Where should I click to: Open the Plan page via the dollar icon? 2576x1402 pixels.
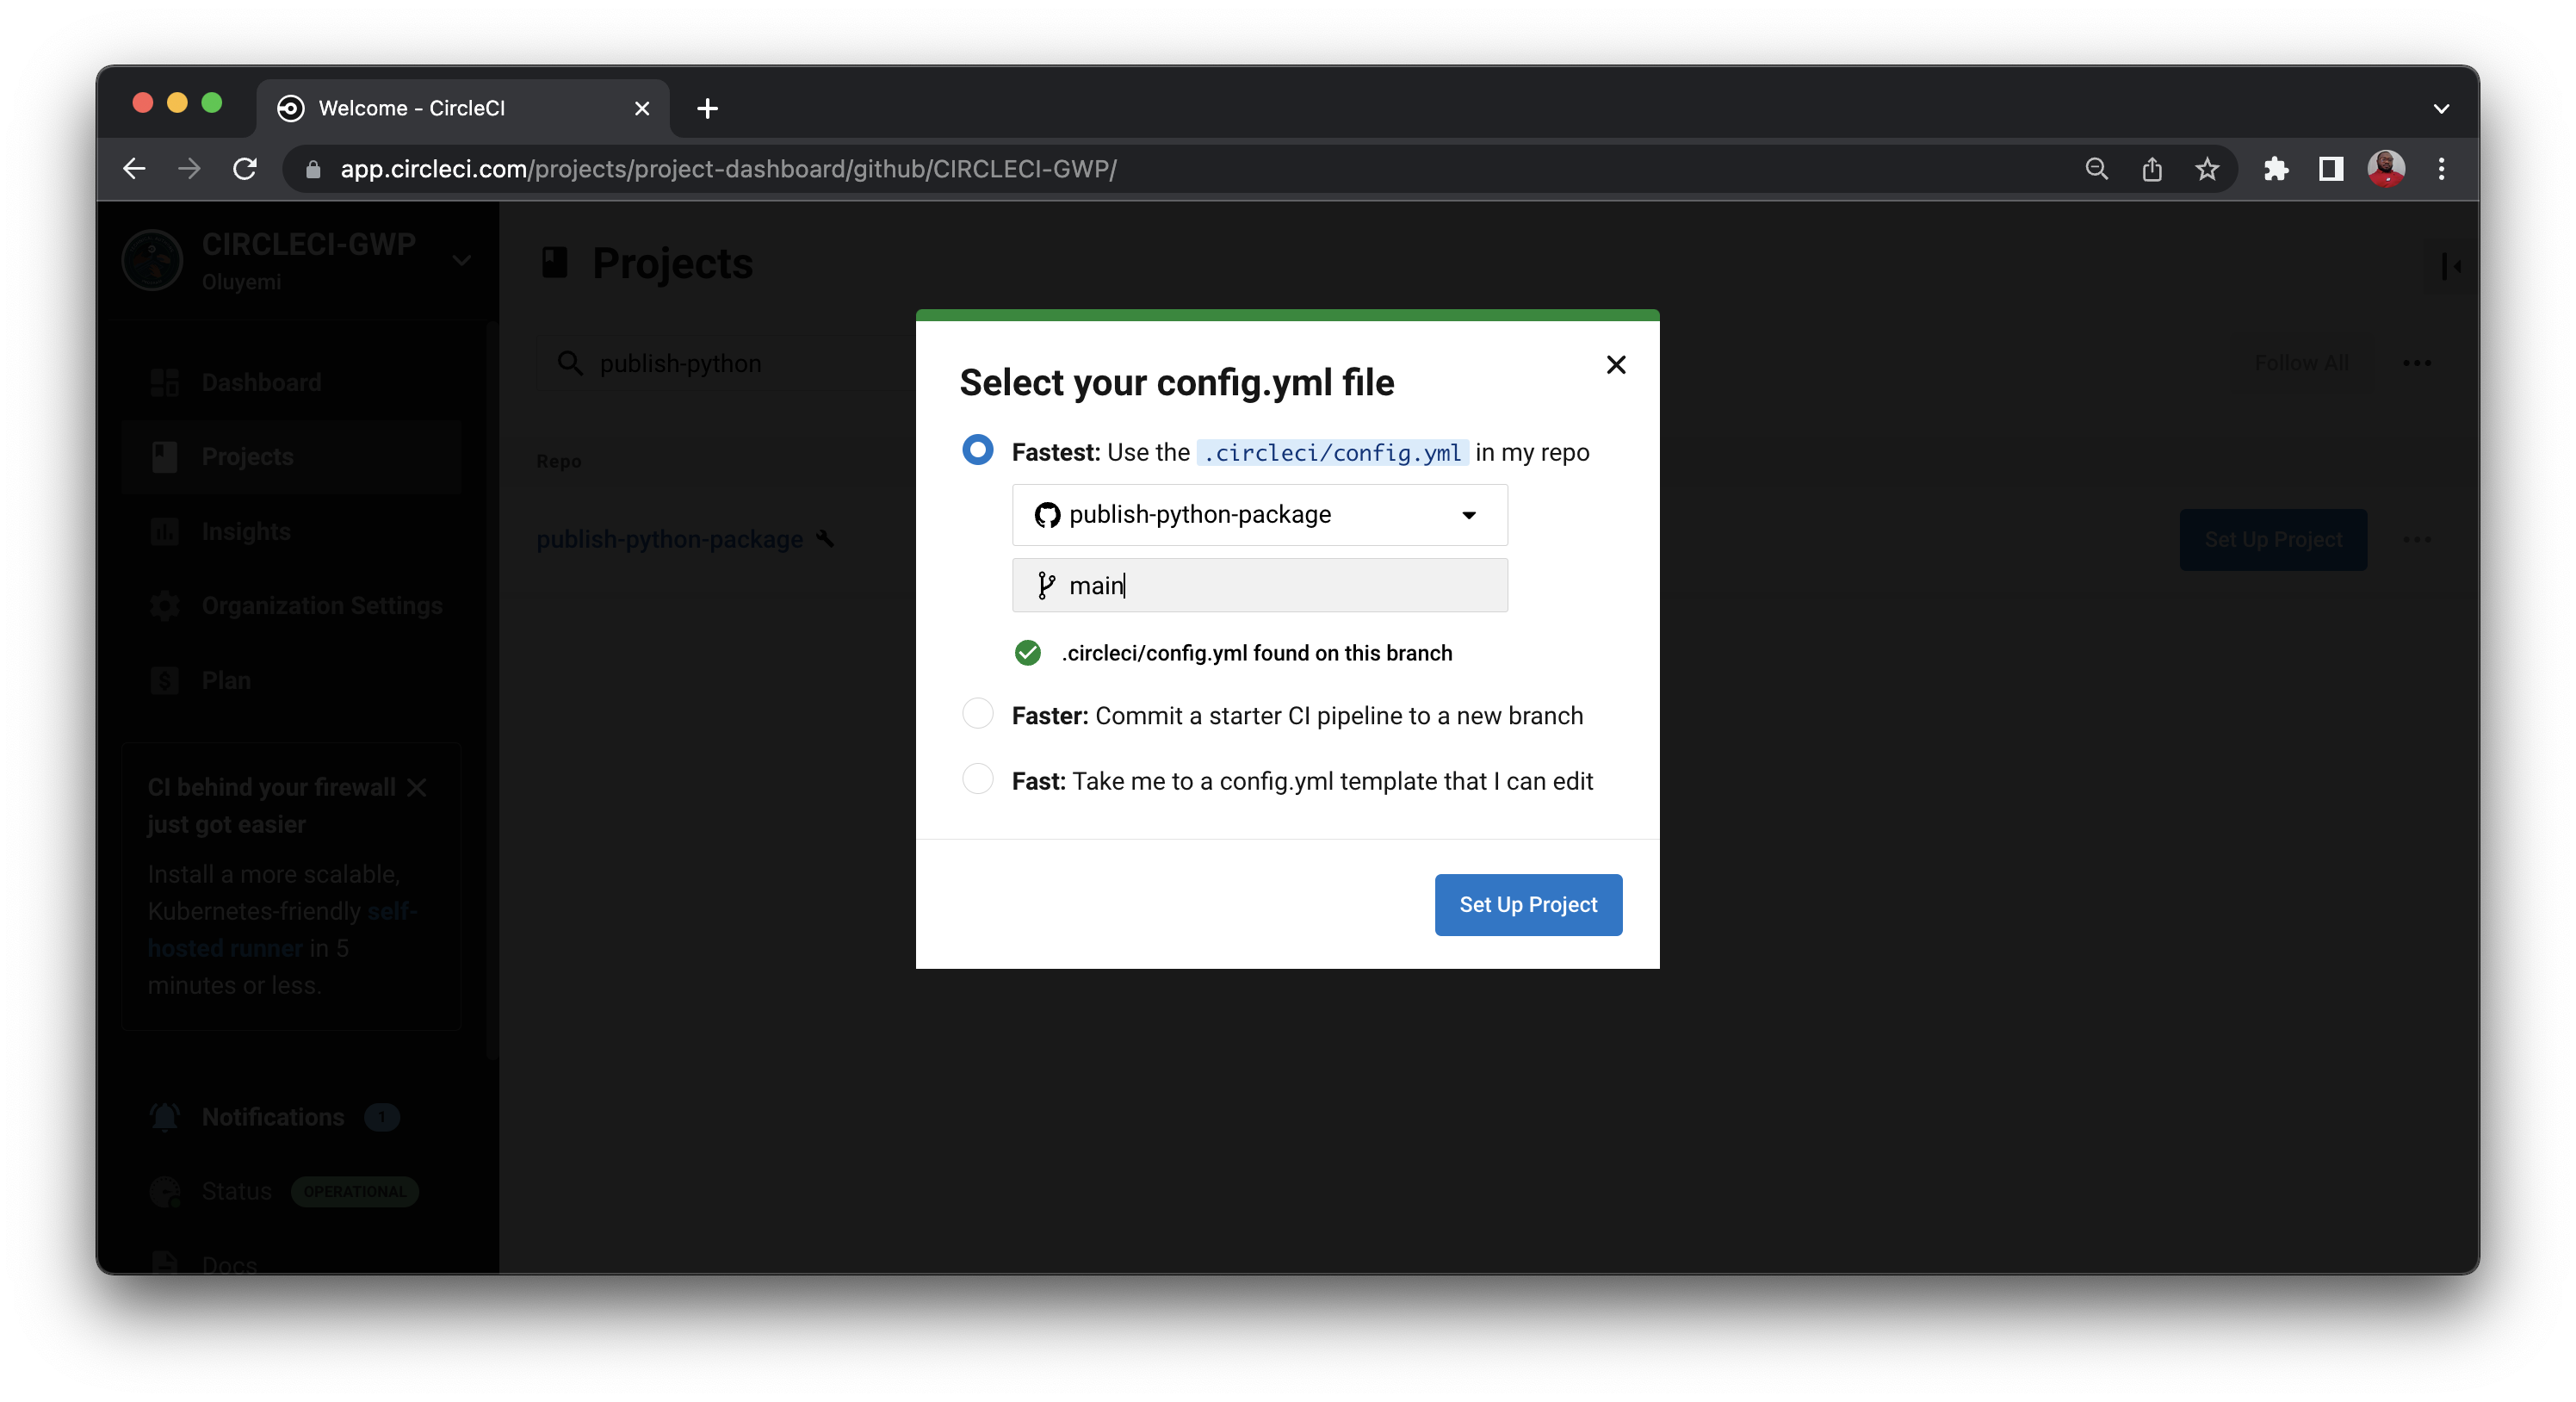165,680
